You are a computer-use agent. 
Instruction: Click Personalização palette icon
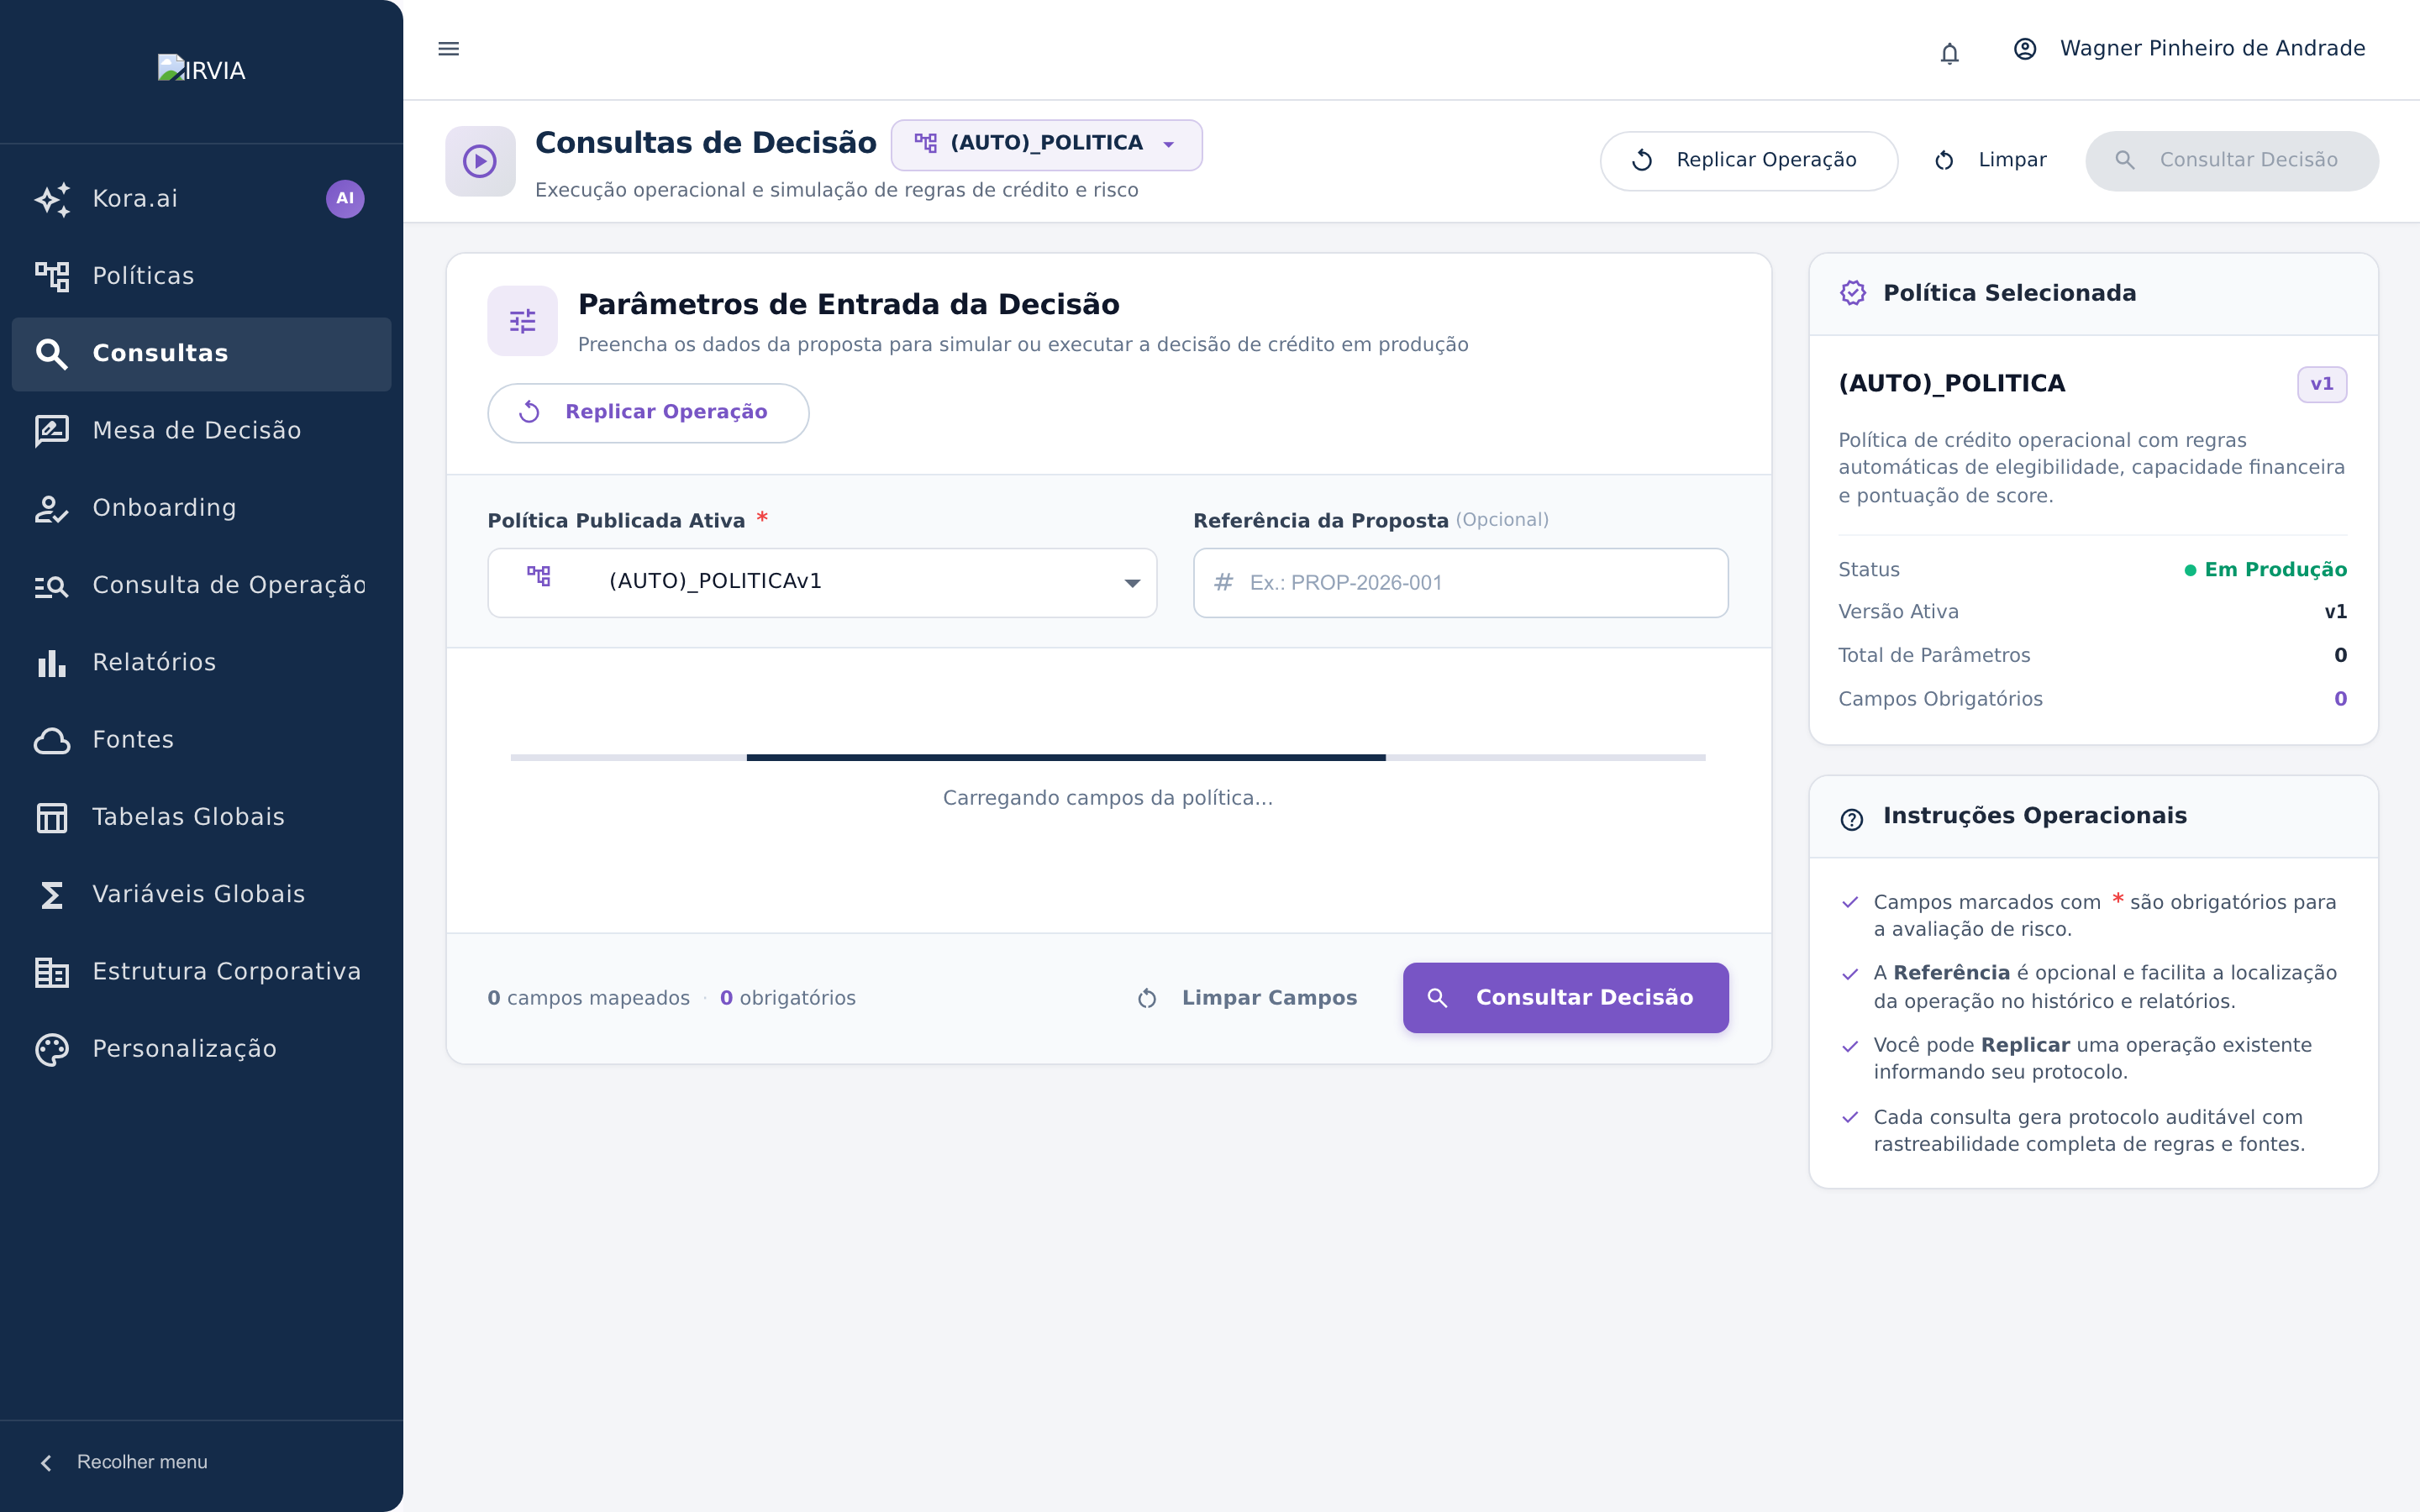point(51,1049)
